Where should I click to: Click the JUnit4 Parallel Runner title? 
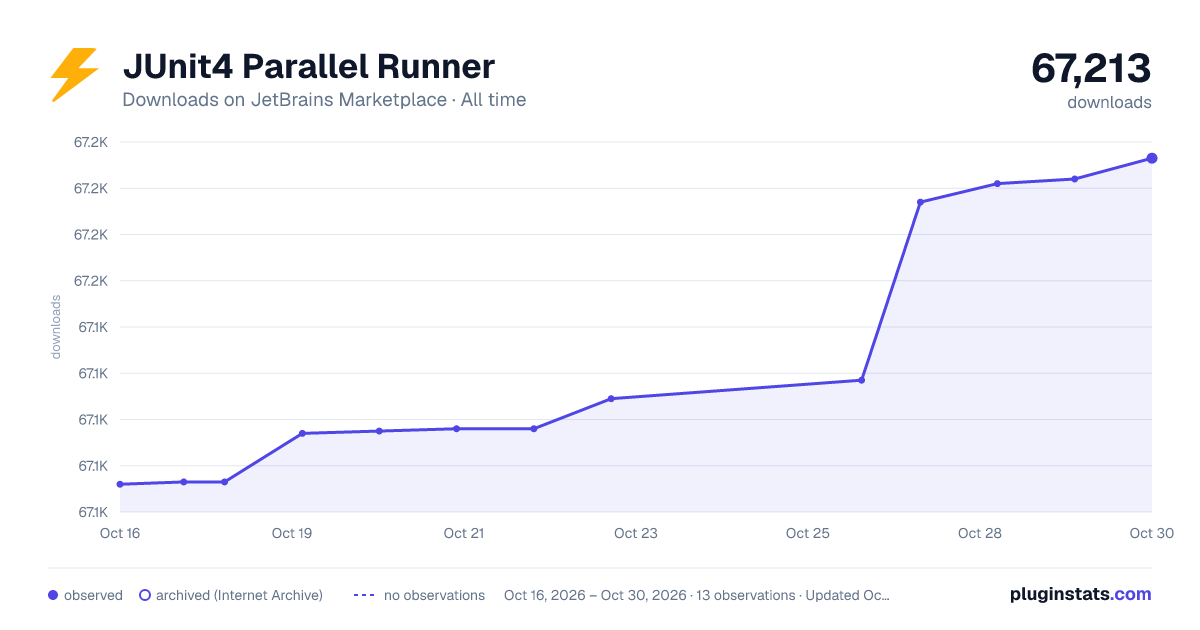point(308,67)
